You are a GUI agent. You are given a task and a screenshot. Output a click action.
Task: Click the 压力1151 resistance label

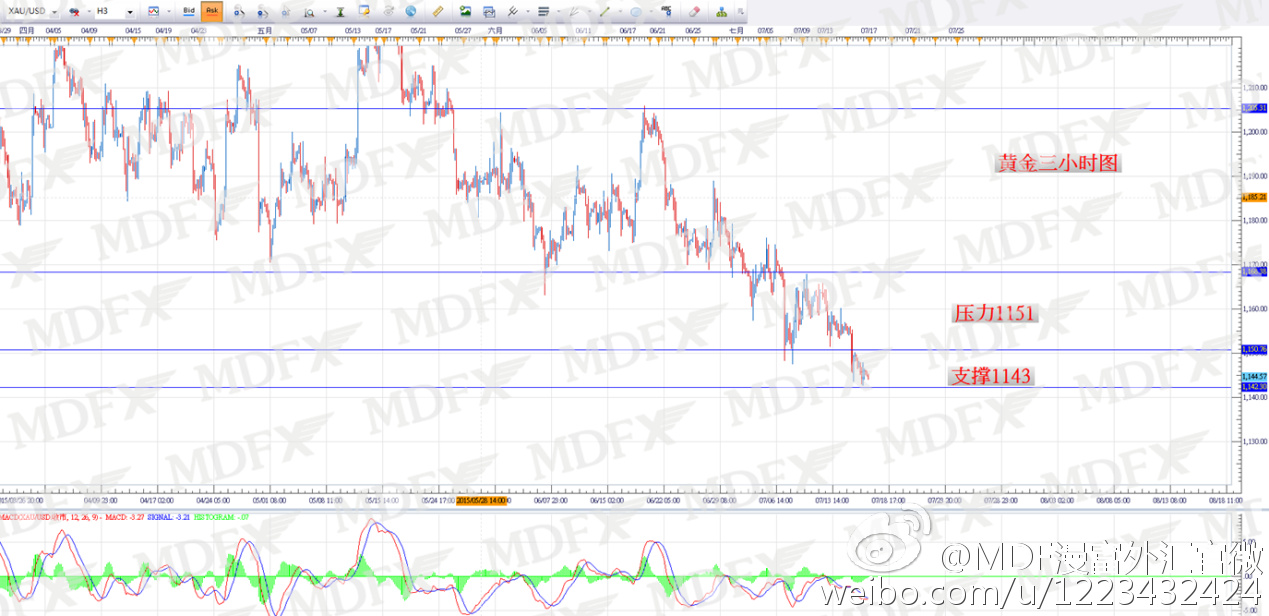pyautogui.click(x=994, y=313)
